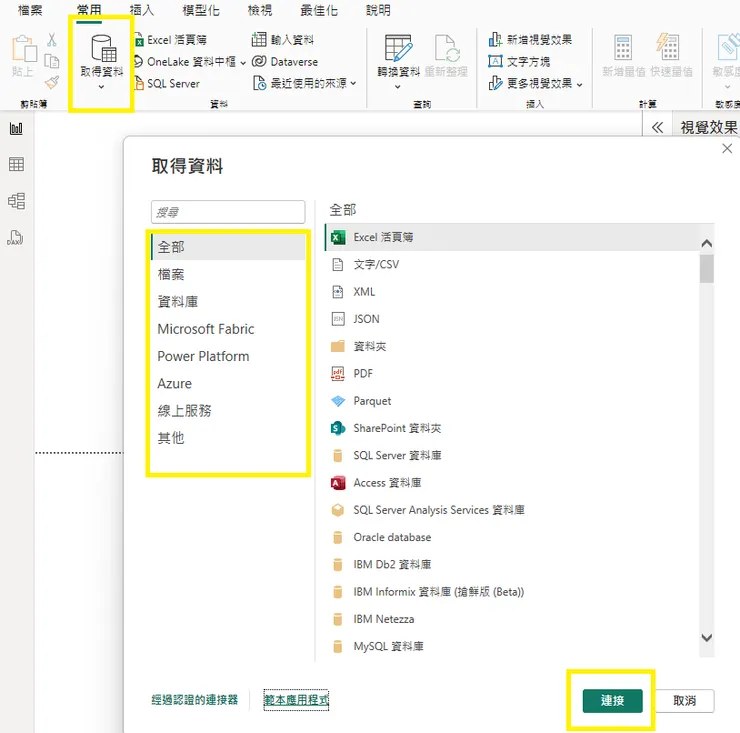Expand the 取得資料 dropdown arrow
This screenshot has height=733, width=740.
[x=101, y=87]
